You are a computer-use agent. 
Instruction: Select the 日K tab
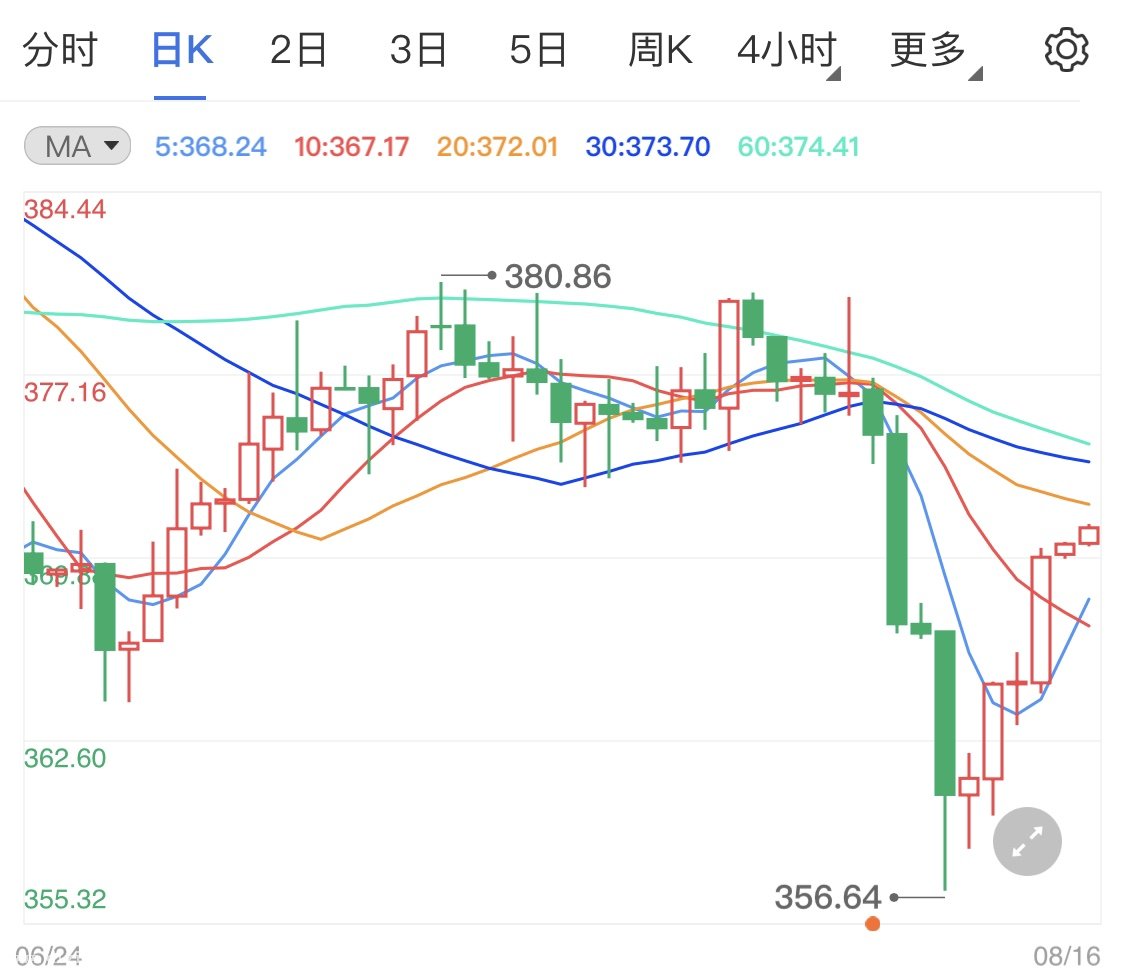click(x=181, y=49)
